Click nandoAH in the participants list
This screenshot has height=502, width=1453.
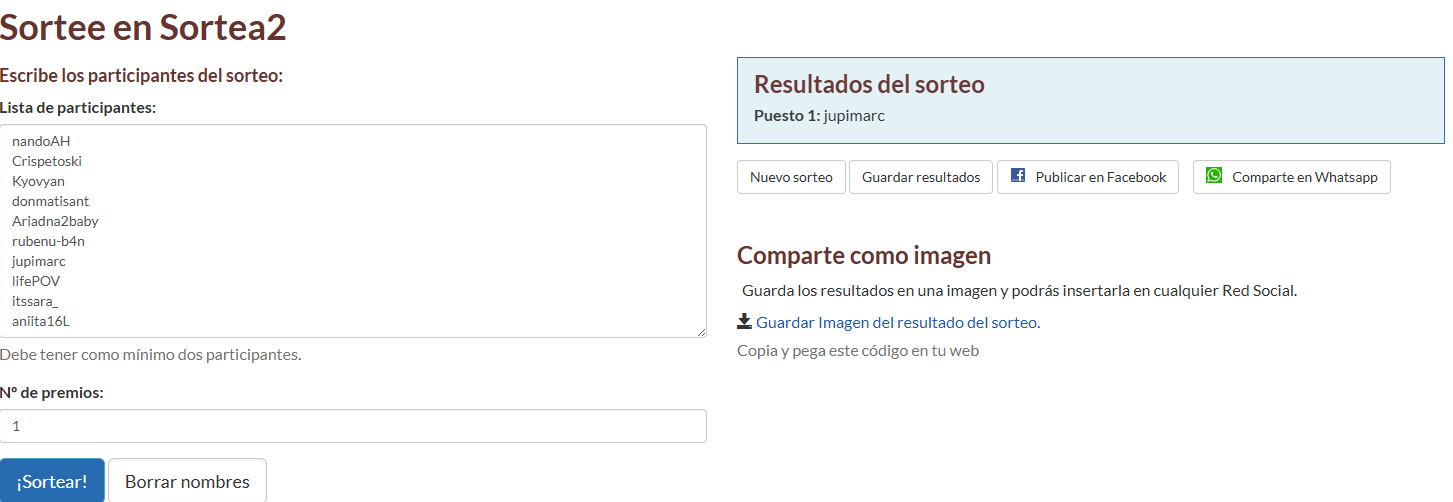tap(41, 141)
